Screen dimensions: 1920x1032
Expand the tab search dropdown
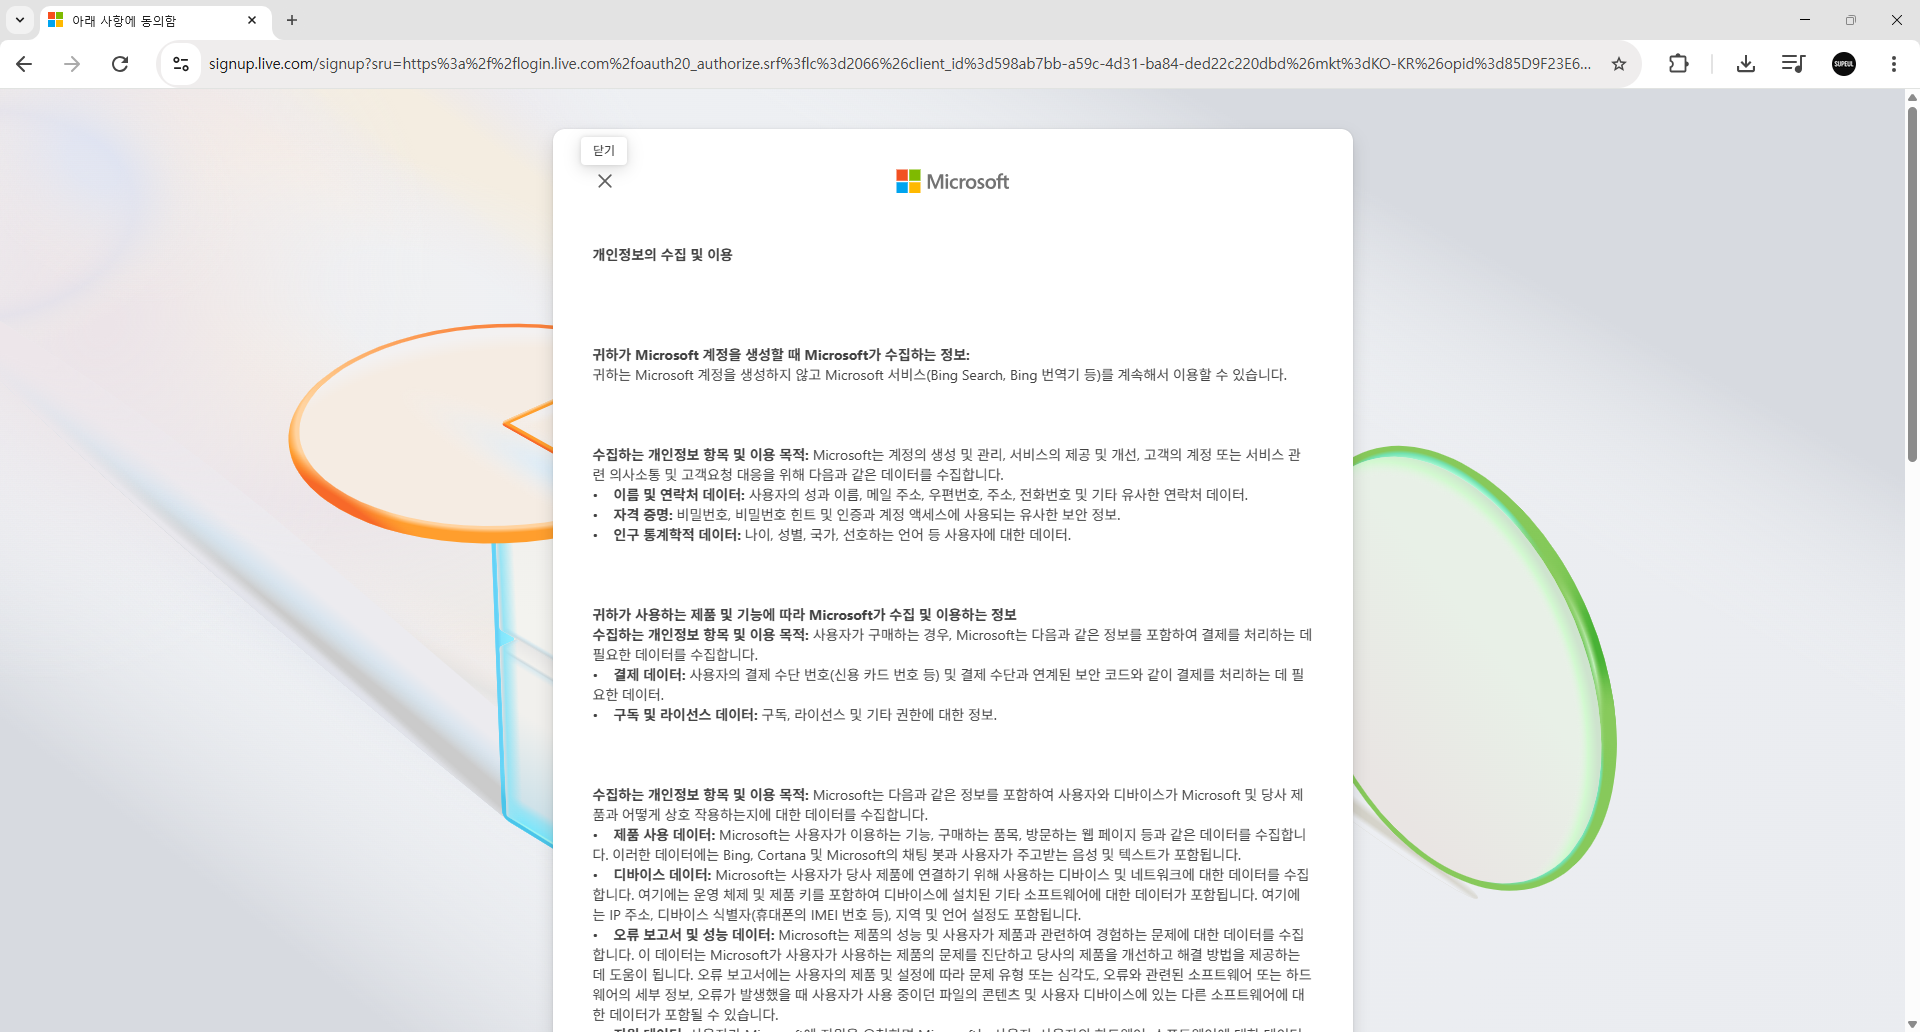tap(20, 20)
